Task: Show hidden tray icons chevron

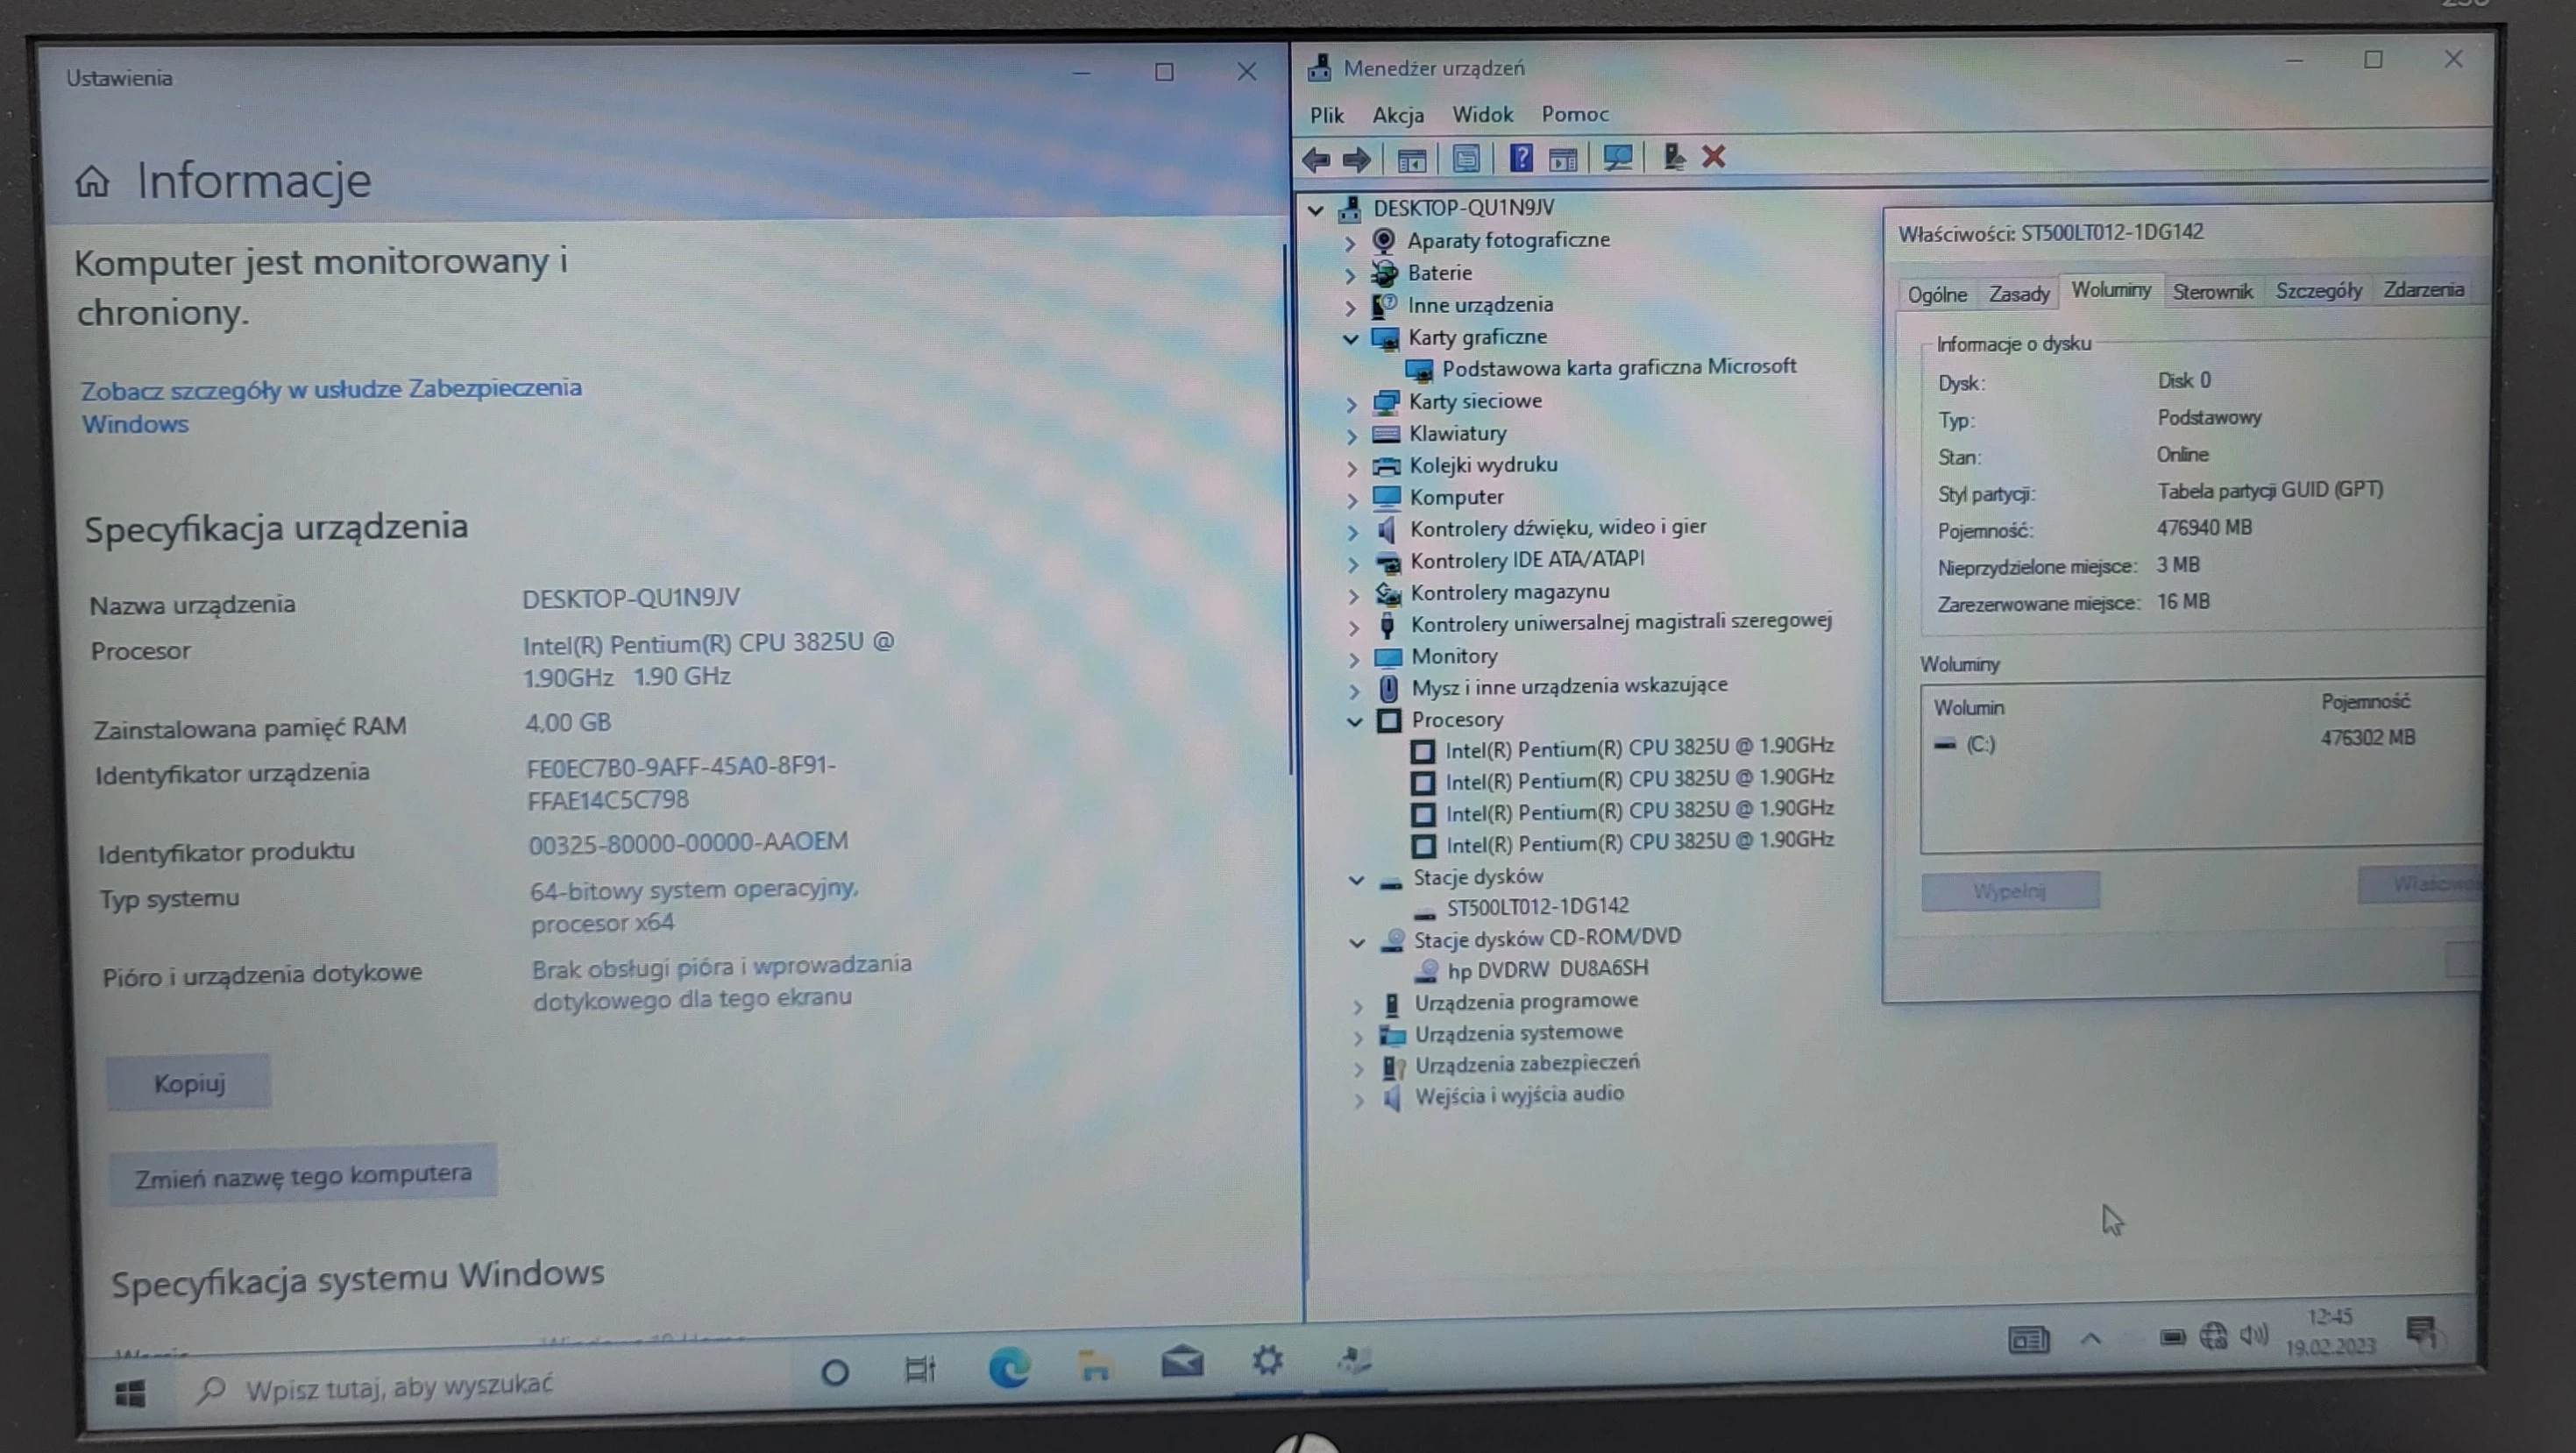Action: [x=2091, y=1339]
